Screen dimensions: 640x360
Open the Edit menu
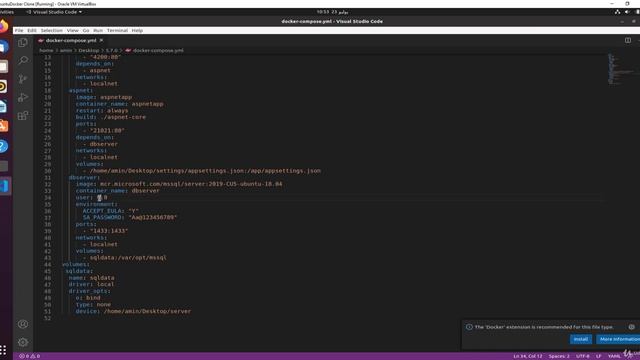tap(32, 31)
